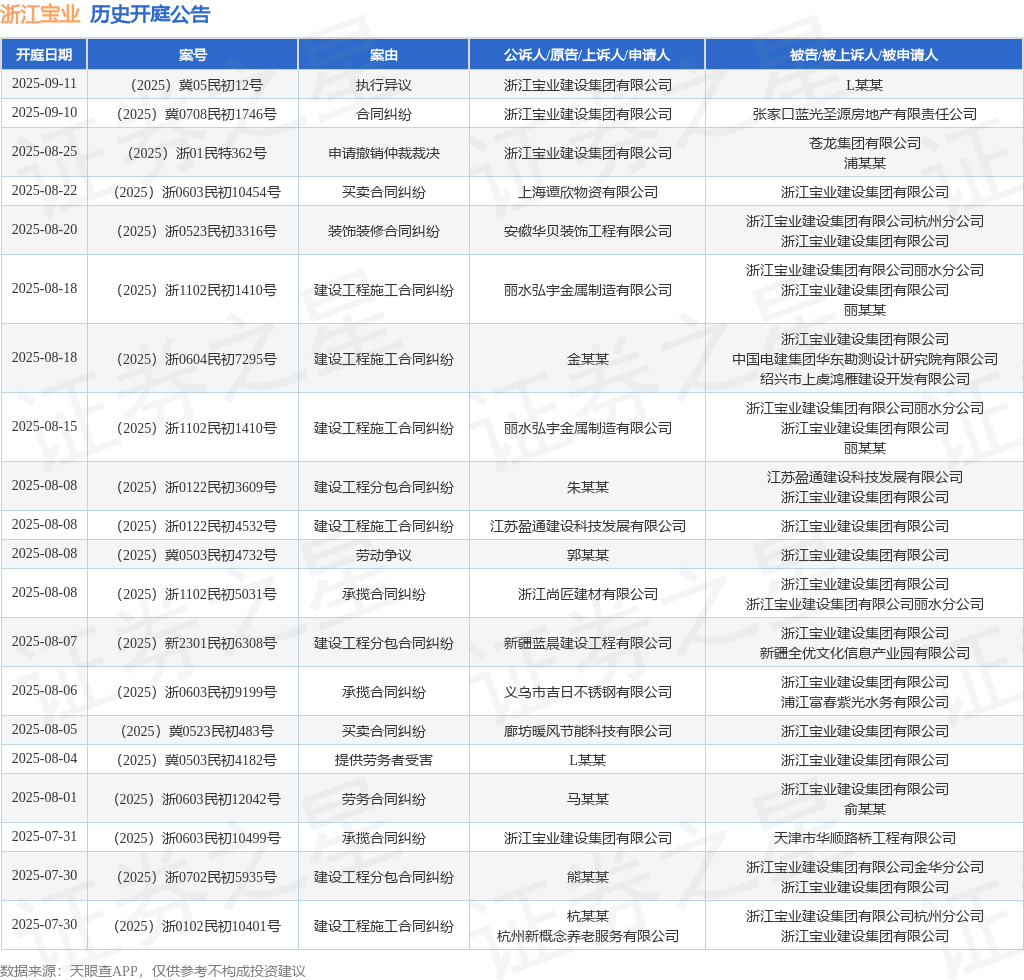
Task: Click defendant 俞某某
Action: tap(865, 809)
